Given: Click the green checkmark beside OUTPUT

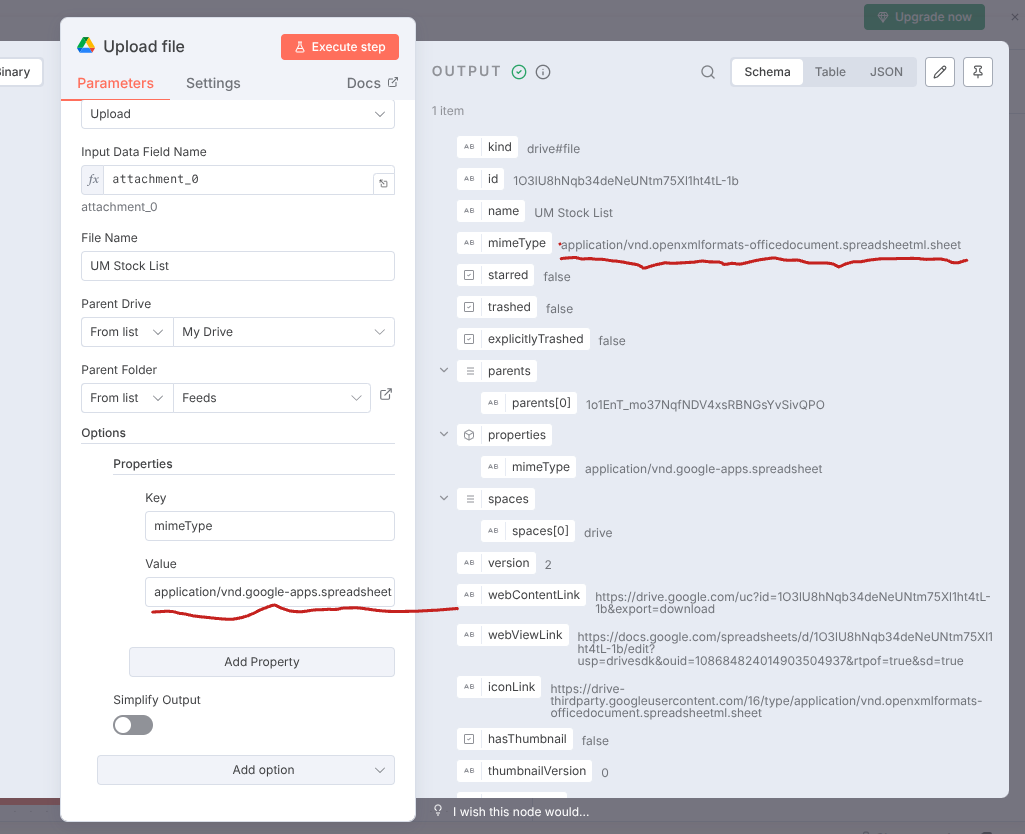Looking at the screenshot, I should pos(518,72).
